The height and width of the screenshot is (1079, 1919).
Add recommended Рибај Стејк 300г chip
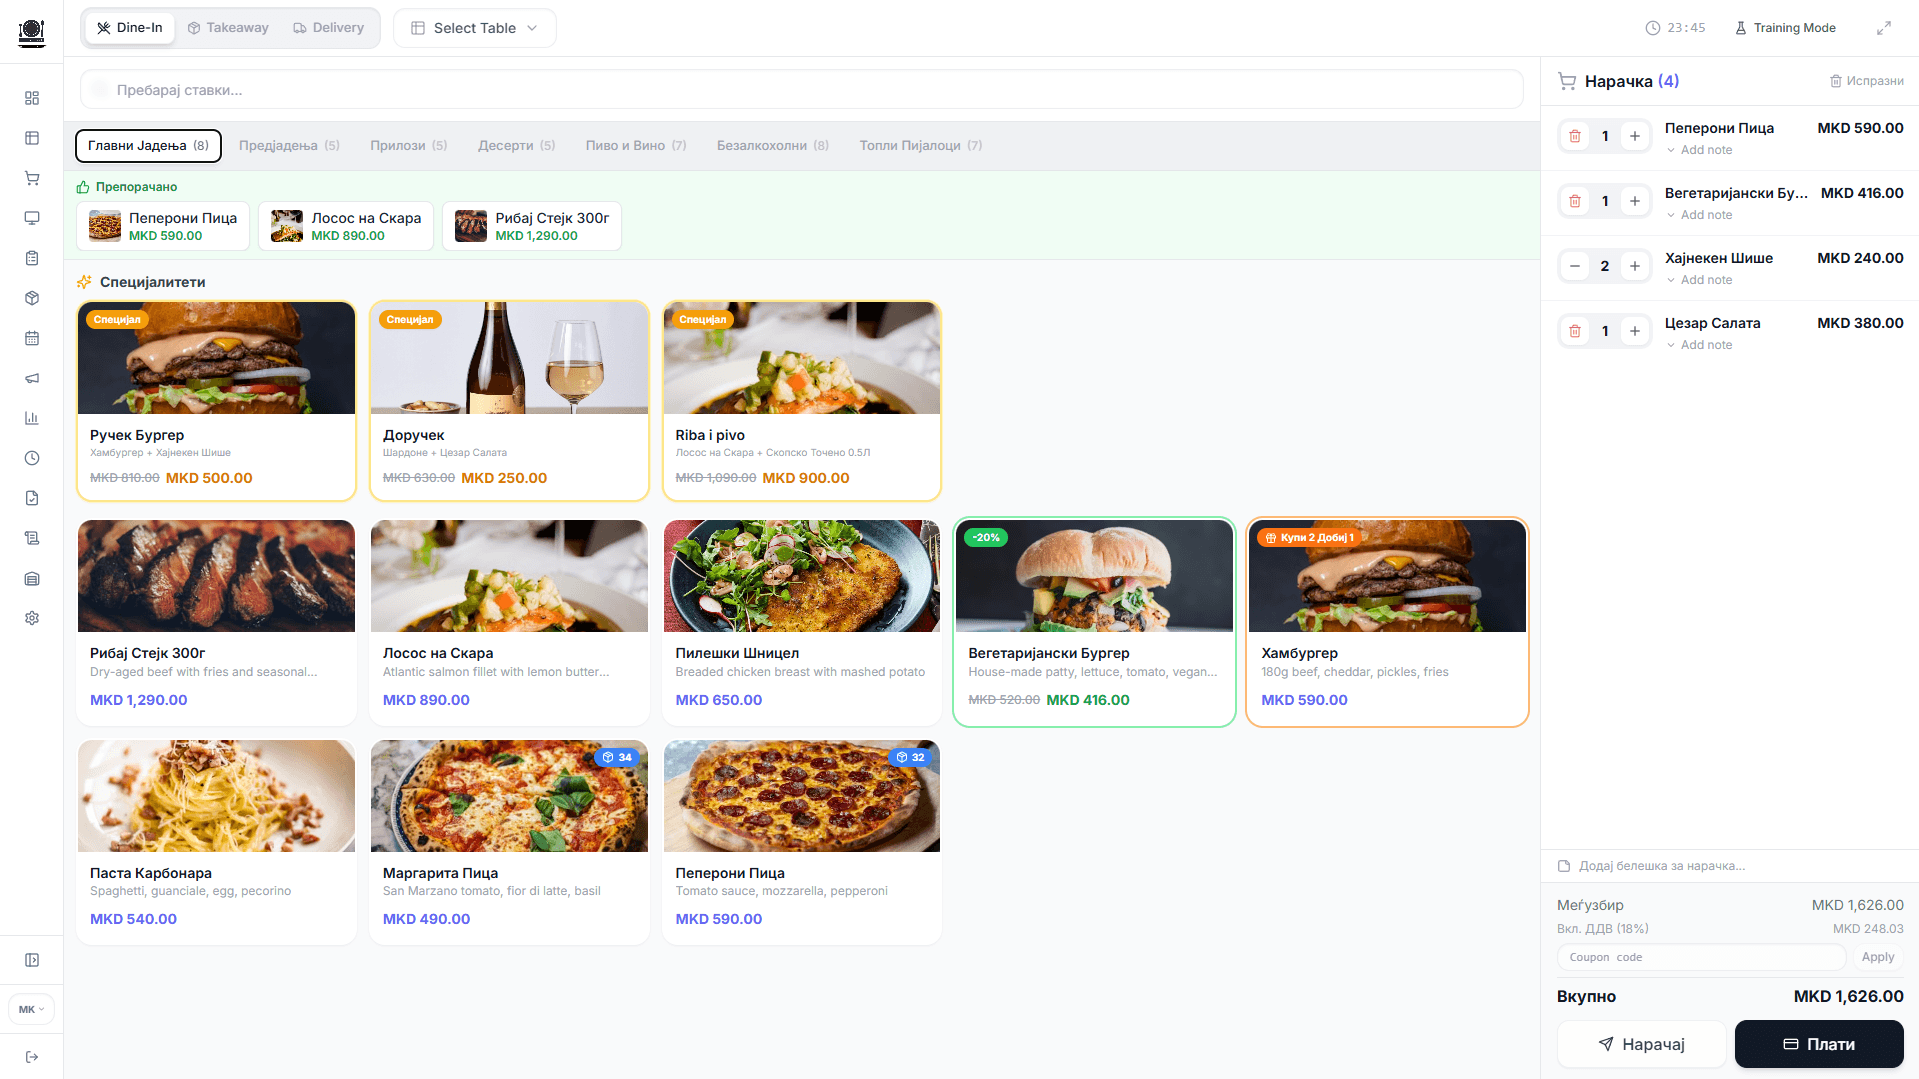(x=532, y=226)
